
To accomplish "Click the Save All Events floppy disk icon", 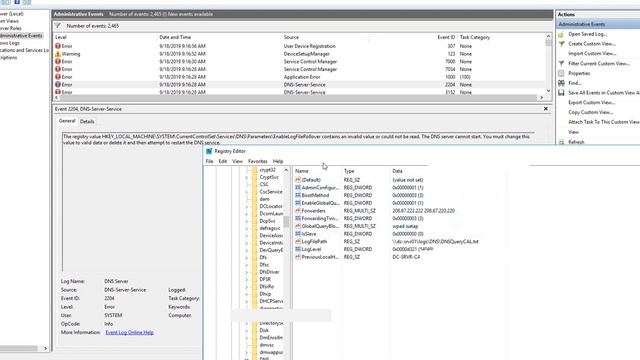I will (561, 93).
